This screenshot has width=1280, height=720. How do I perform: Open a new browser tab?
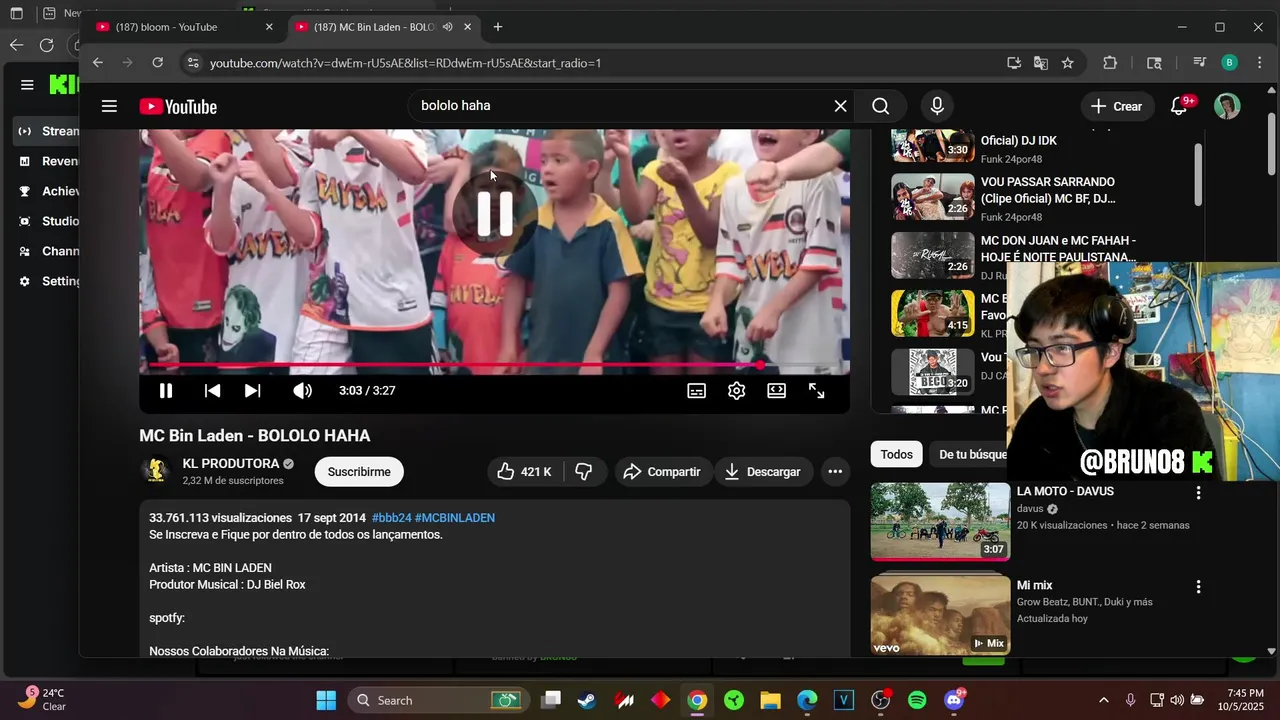click(498, 27)
